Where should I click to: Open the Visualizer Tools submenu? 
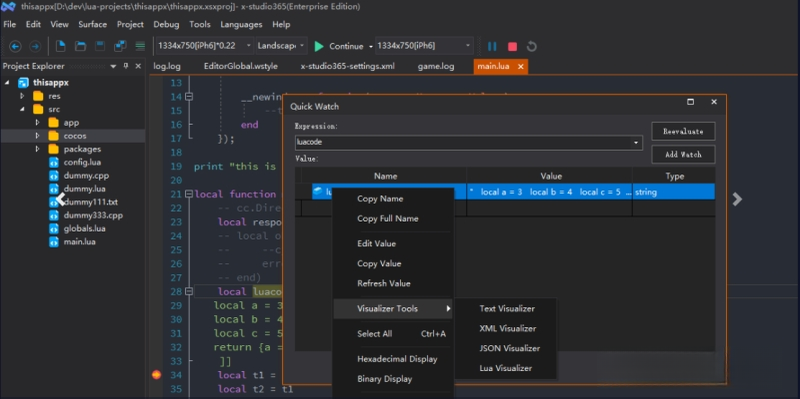pos(393,309)
